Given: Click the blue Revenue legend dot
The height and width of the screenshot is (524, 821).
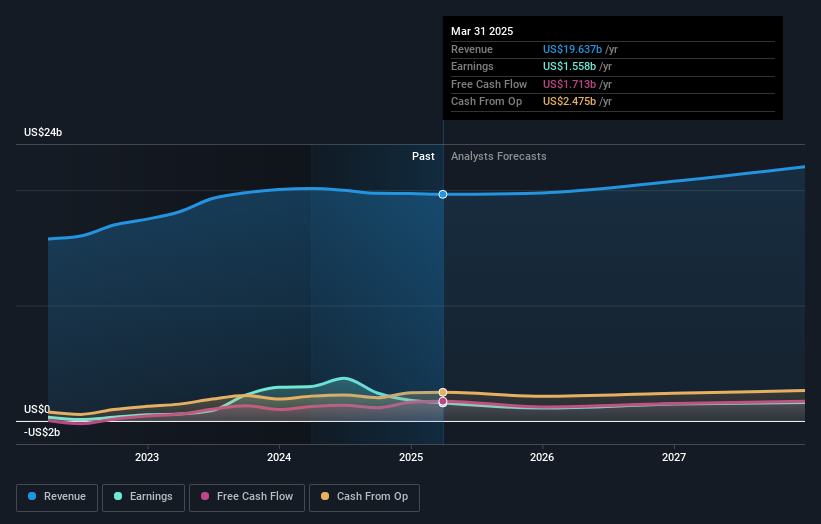Looking at the screenshot, I should tap(32, 496).
